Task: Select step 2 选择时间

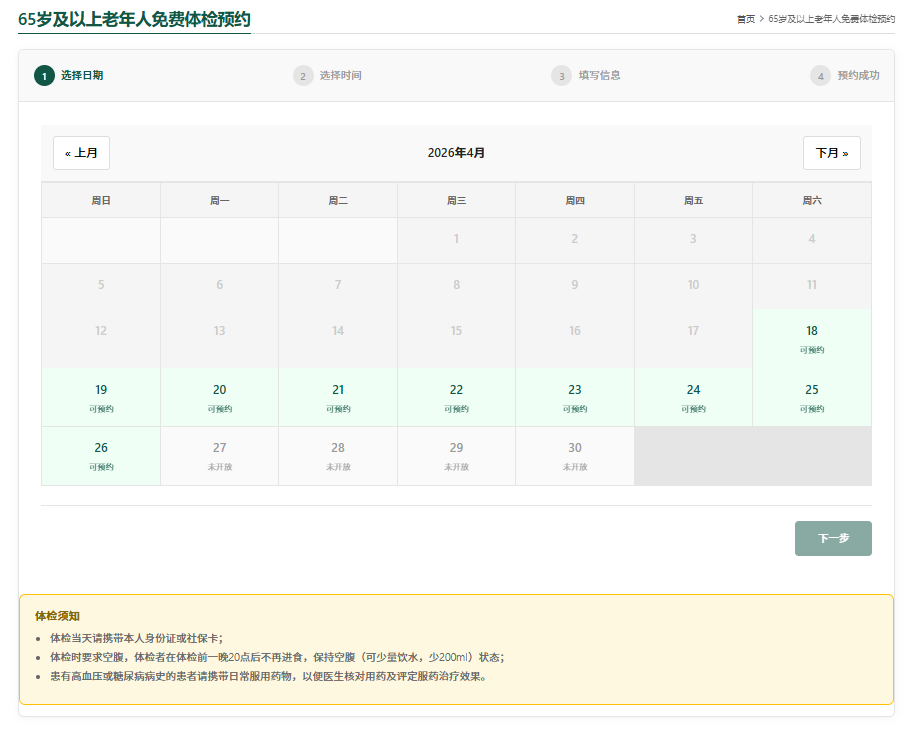Action: click(328, 76)
